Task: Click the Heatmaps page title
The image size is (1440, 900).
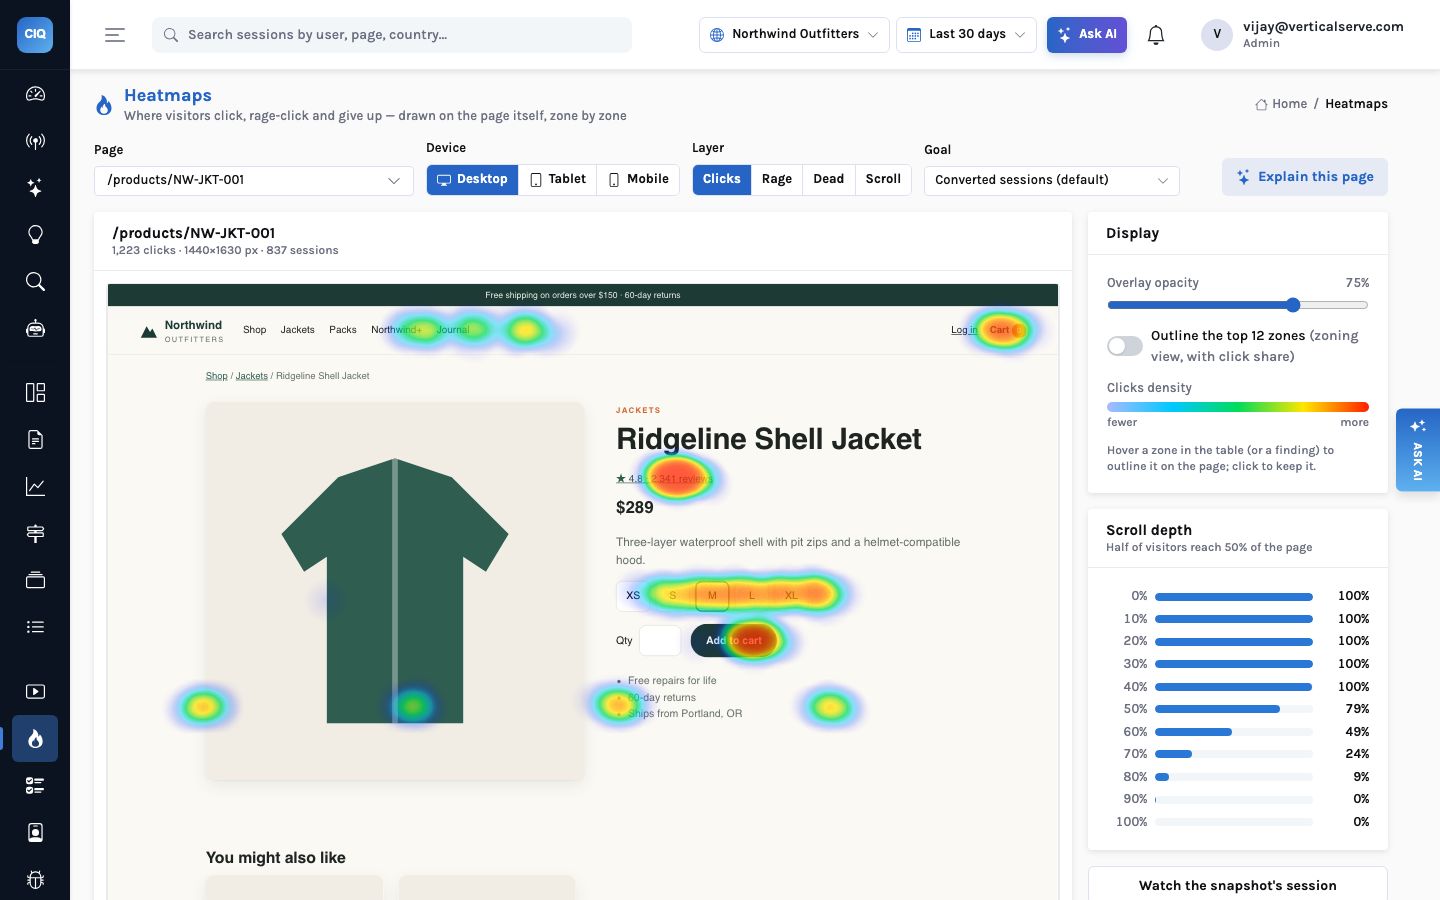Action: coord(168,95)
